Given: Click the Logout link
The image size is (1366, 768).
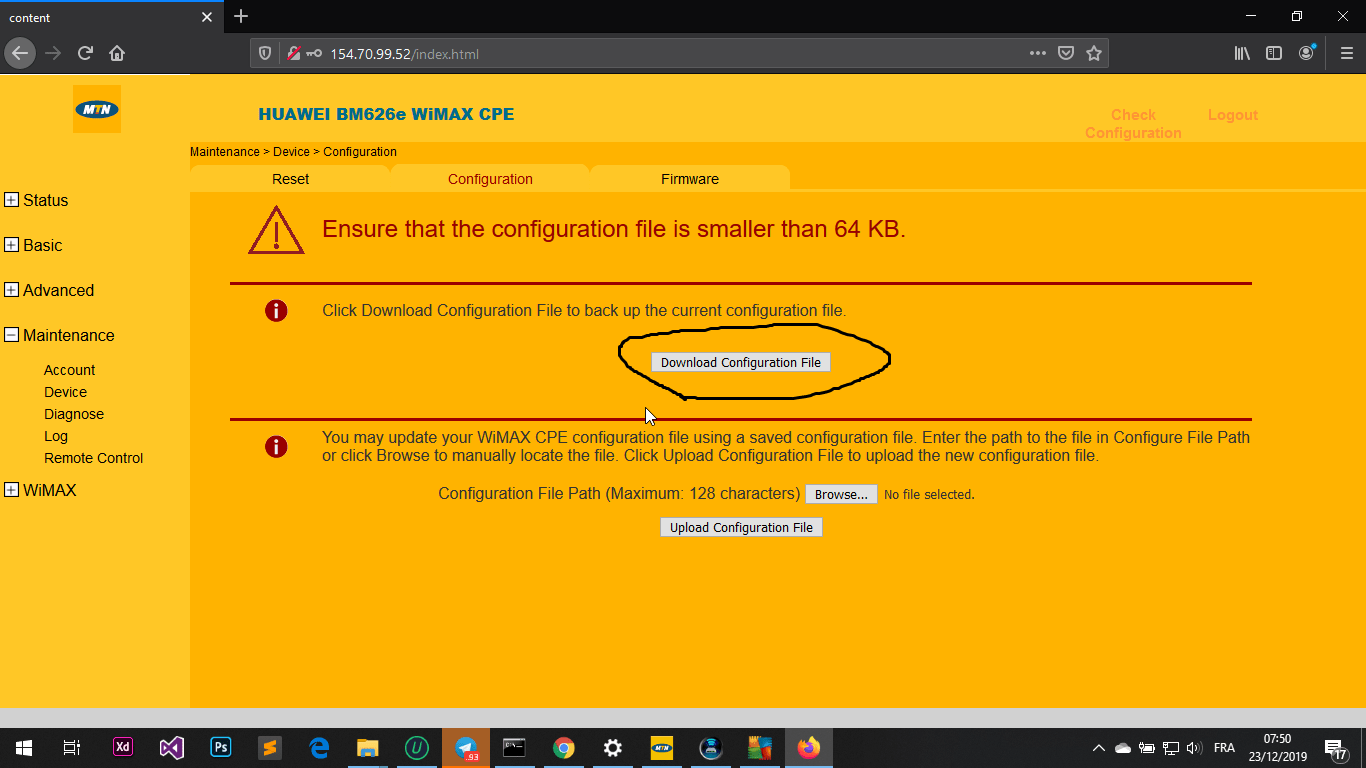Looking at the screenshot, I should pos(1232,115).
